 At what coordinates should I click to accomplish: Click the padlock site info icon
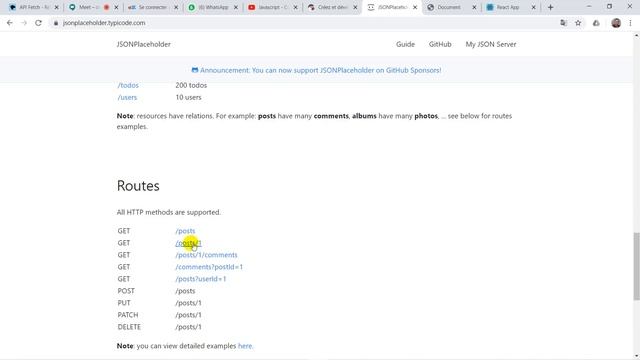click(x=56, y=23)
